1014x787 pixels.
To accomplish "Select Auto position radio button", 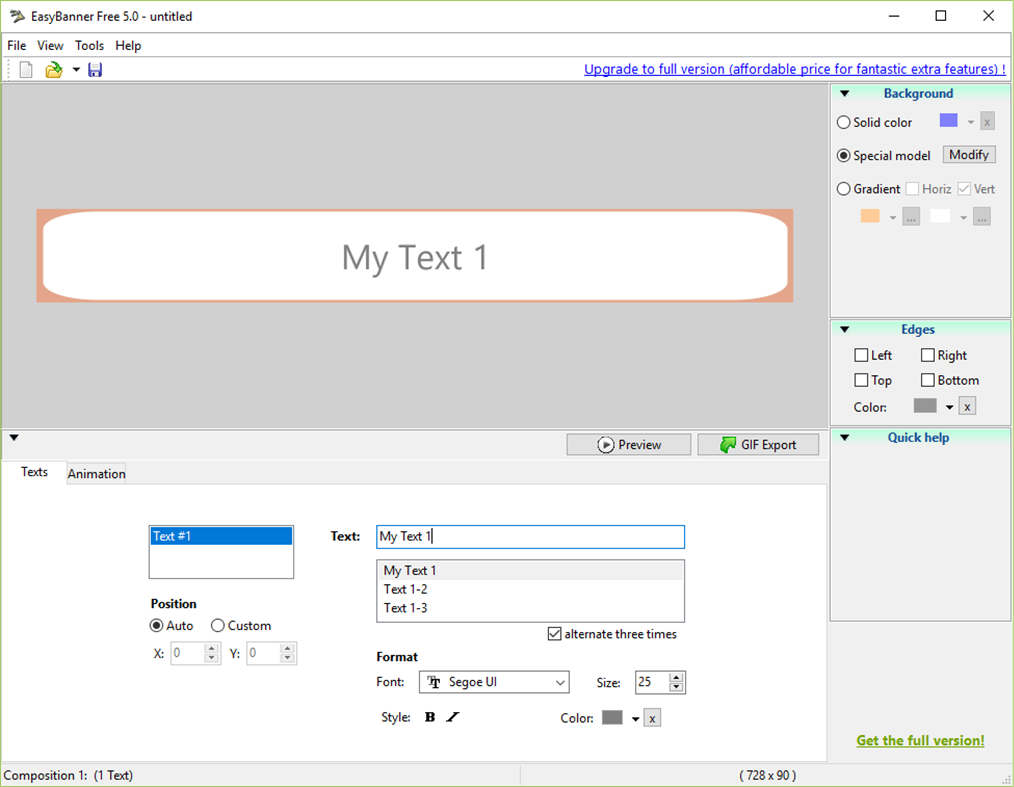I will point(156,625).
